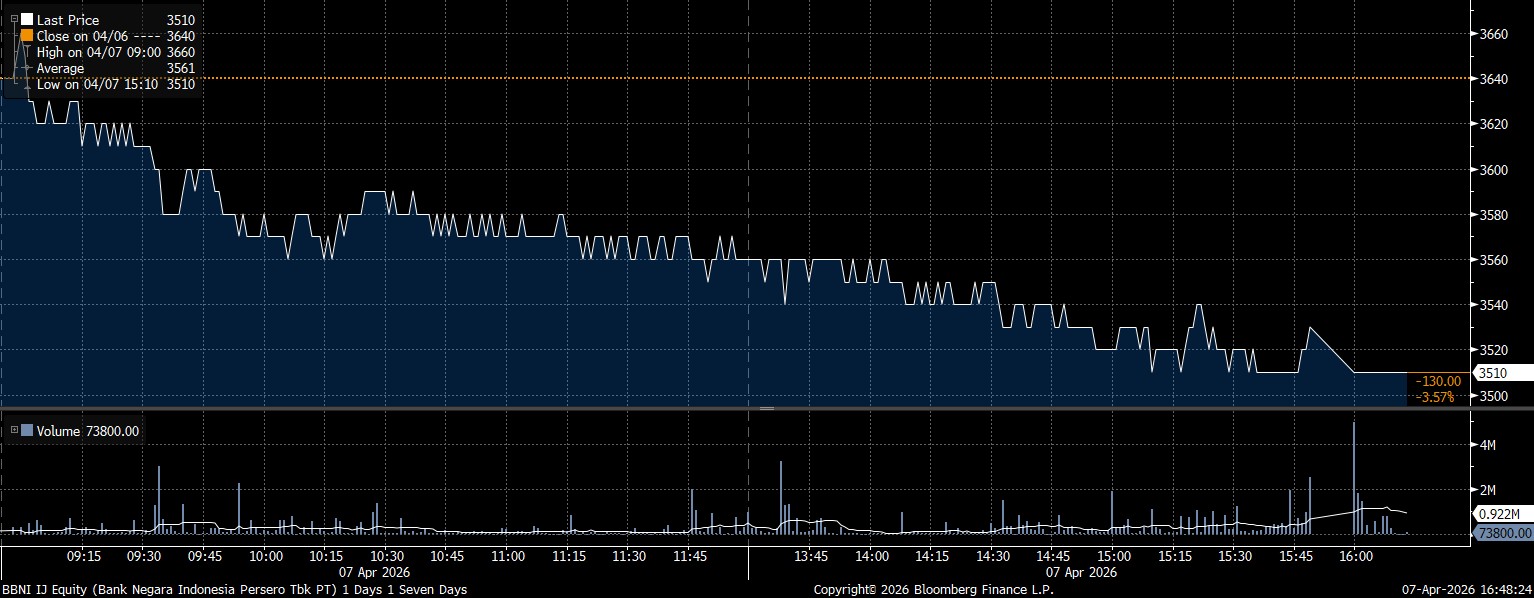Click the 0.922M volume average axis tag

pyautogui.click(x=1496, y=514)
